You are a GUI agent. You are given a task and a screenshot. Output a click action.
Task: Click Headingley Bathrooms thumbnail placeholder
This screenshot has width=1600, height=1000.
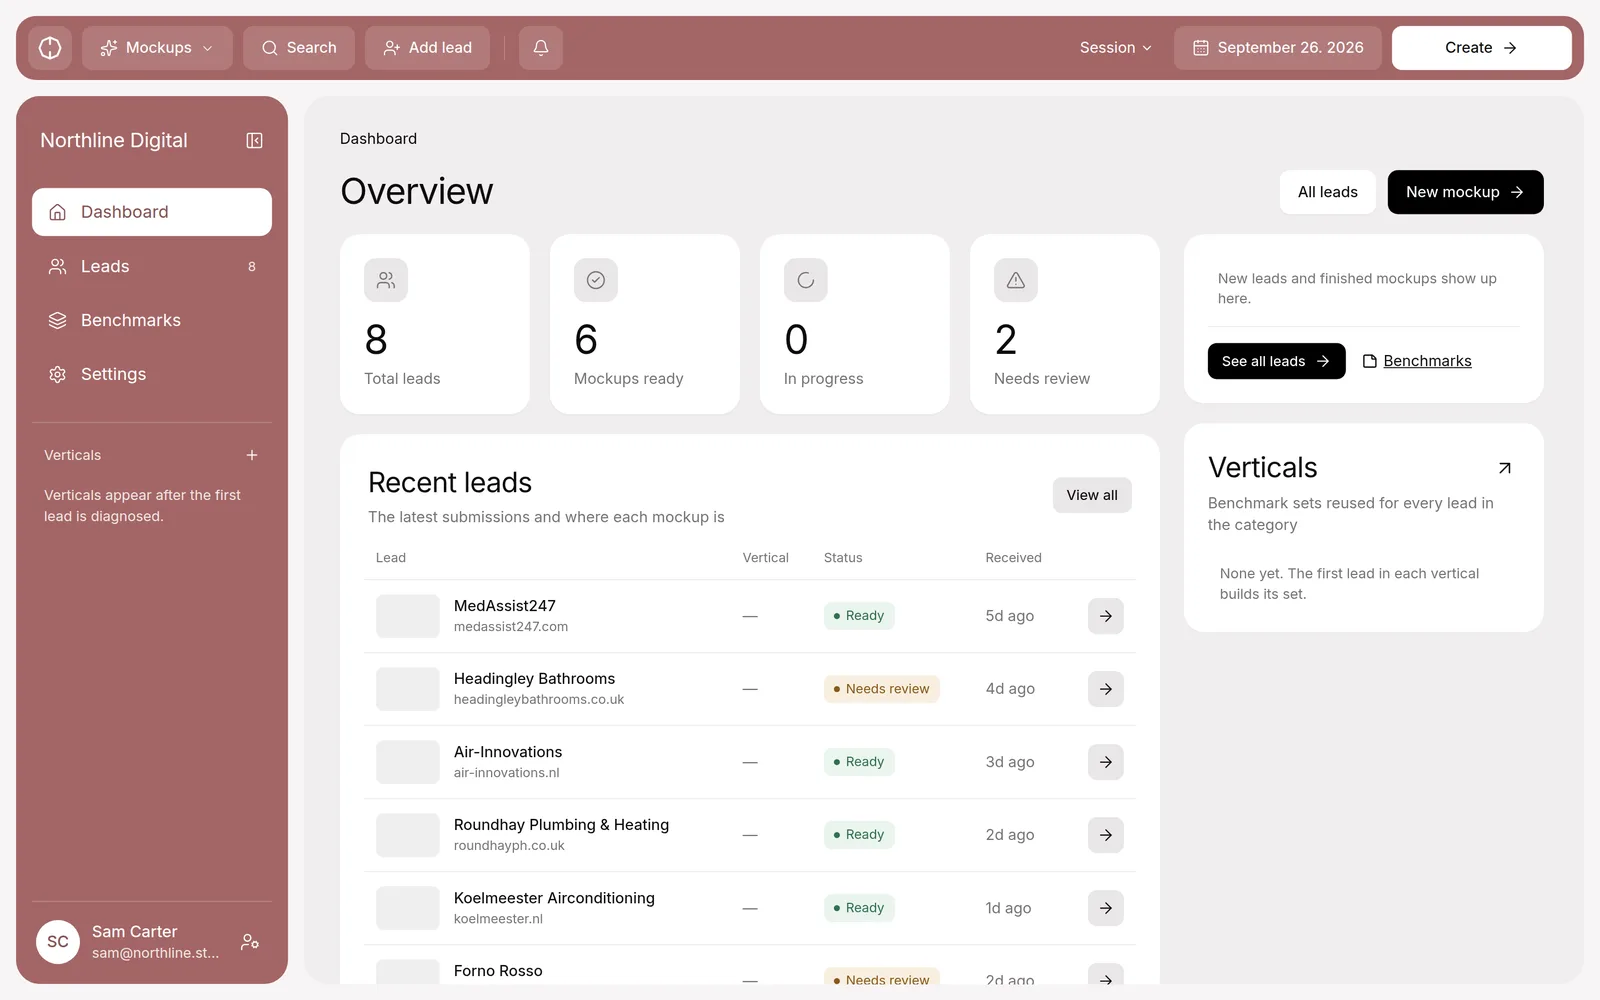(408, 689)
